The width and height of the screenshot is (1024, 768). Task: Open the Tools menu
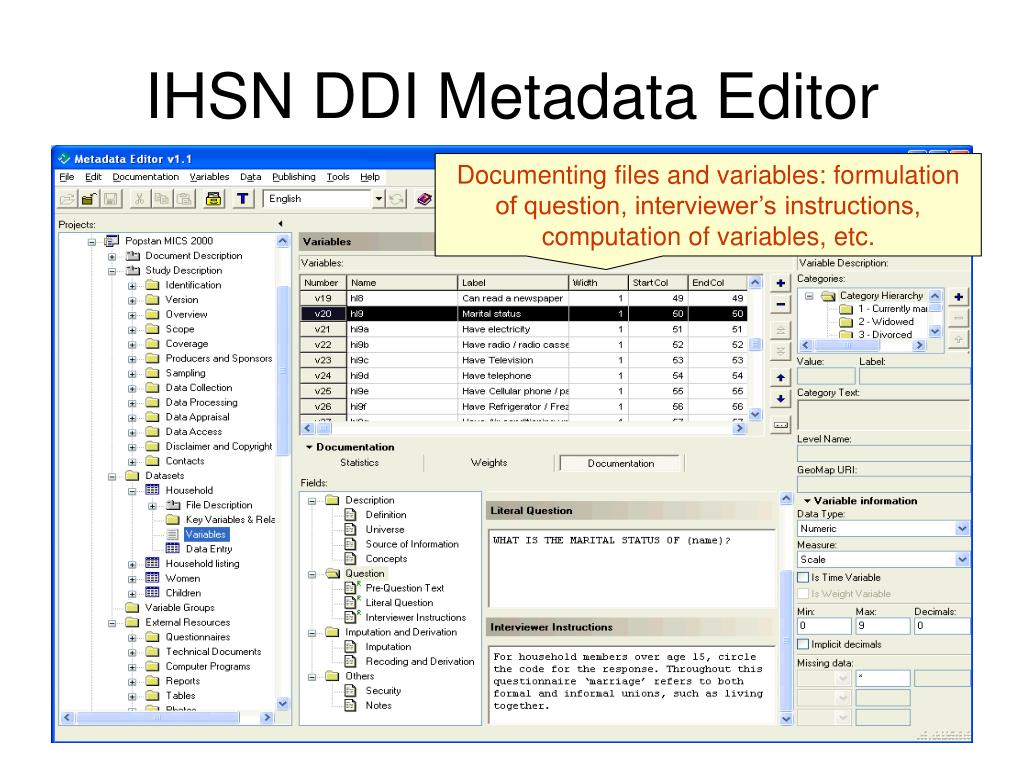coord(338,177)
